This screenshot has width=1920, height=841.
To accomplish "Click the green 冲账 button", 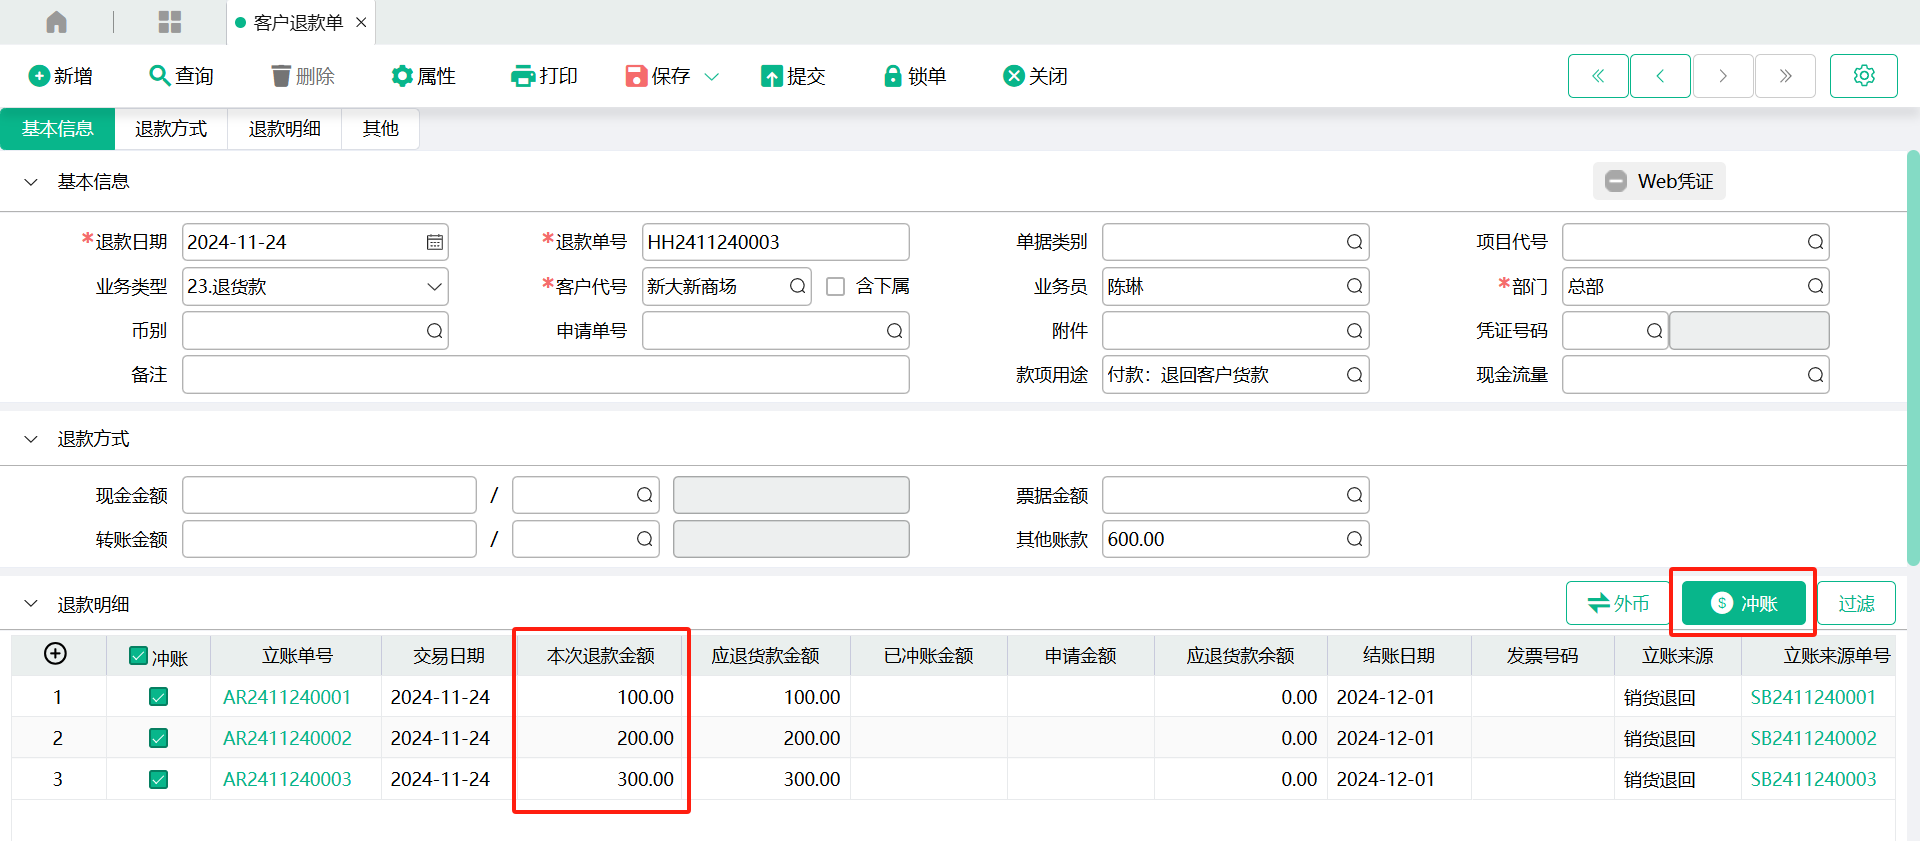I will (1743, 603).
